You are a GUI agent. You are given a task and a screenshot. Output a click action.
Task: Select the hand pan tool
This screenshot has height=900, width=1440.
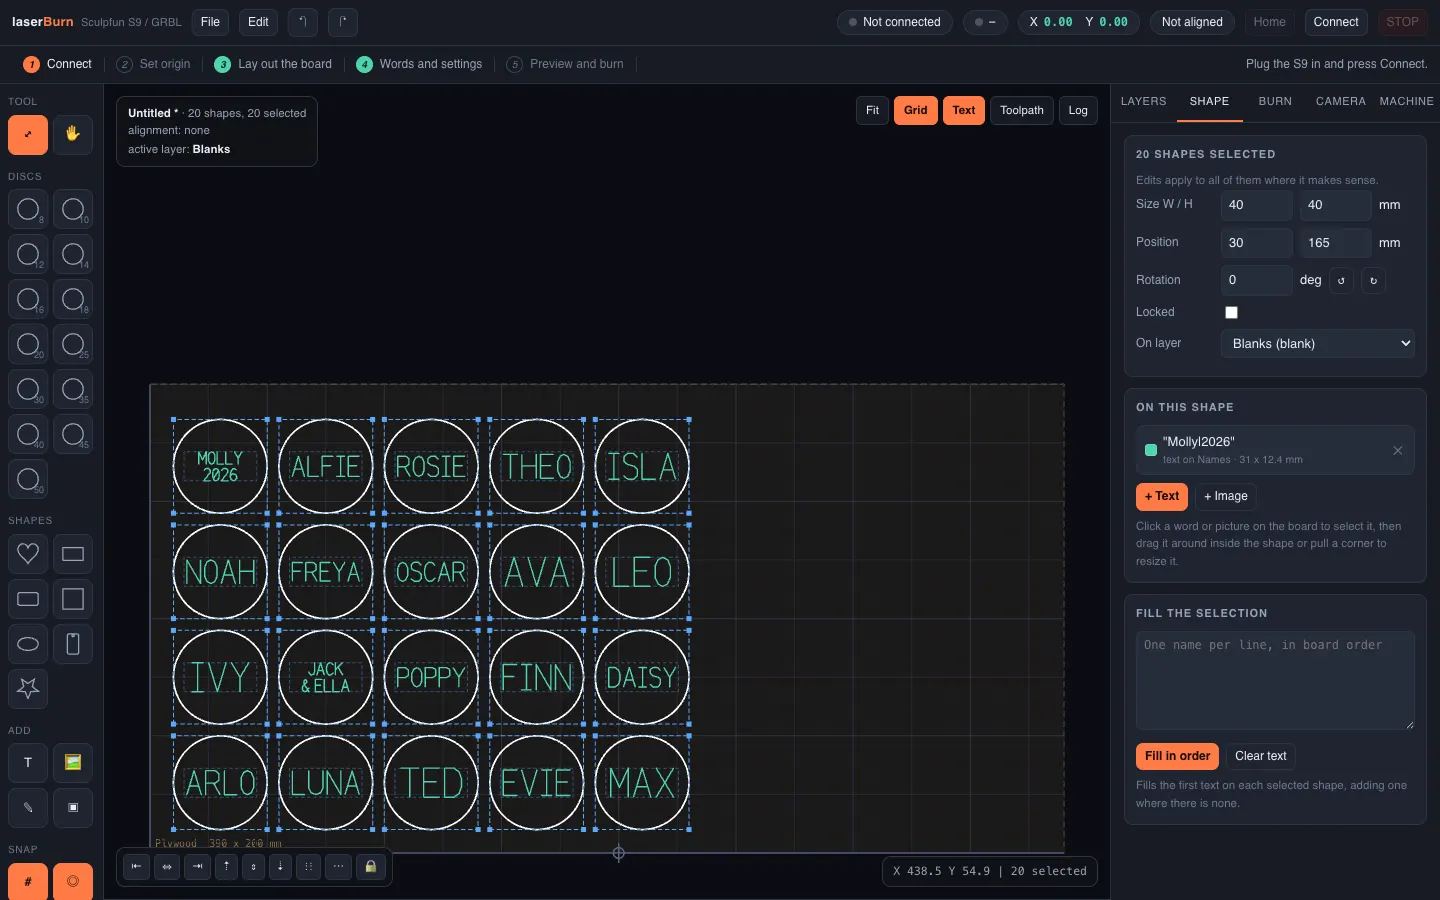pos(73,135)
